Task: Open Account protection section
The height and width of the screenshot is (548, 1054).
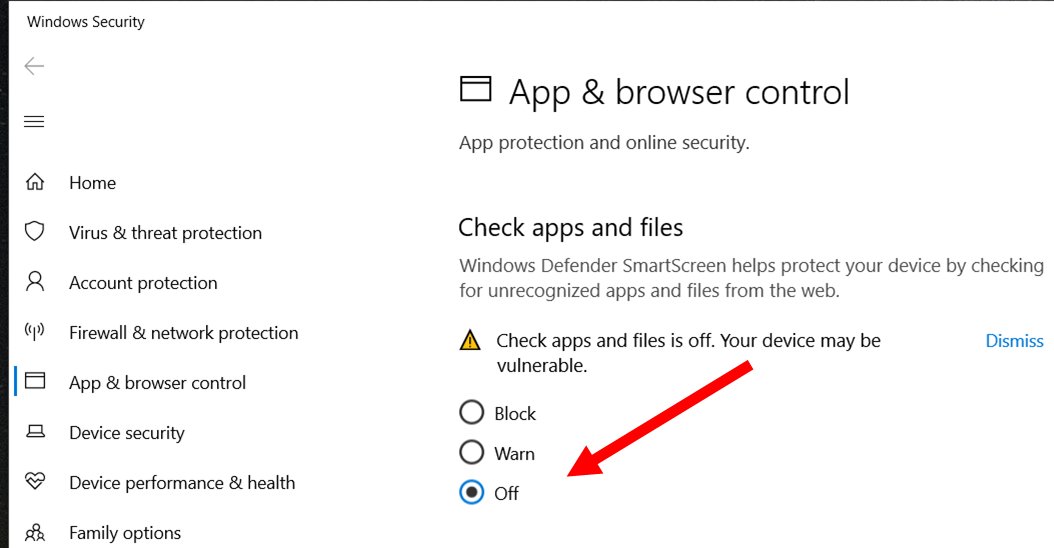Action: coord(143,283)
